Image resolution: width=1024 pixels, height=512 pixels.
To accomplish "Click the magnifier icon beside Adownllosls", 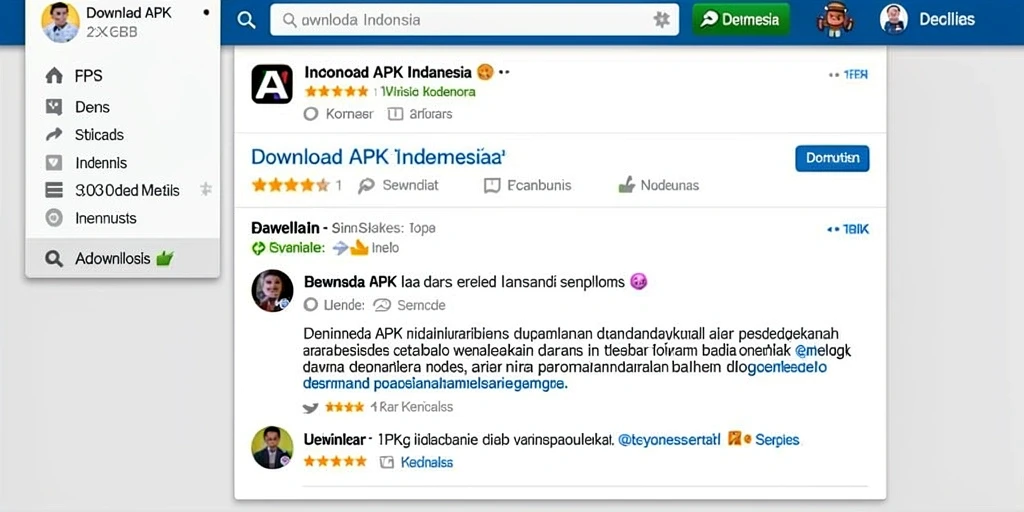I will tap(54, 259).
